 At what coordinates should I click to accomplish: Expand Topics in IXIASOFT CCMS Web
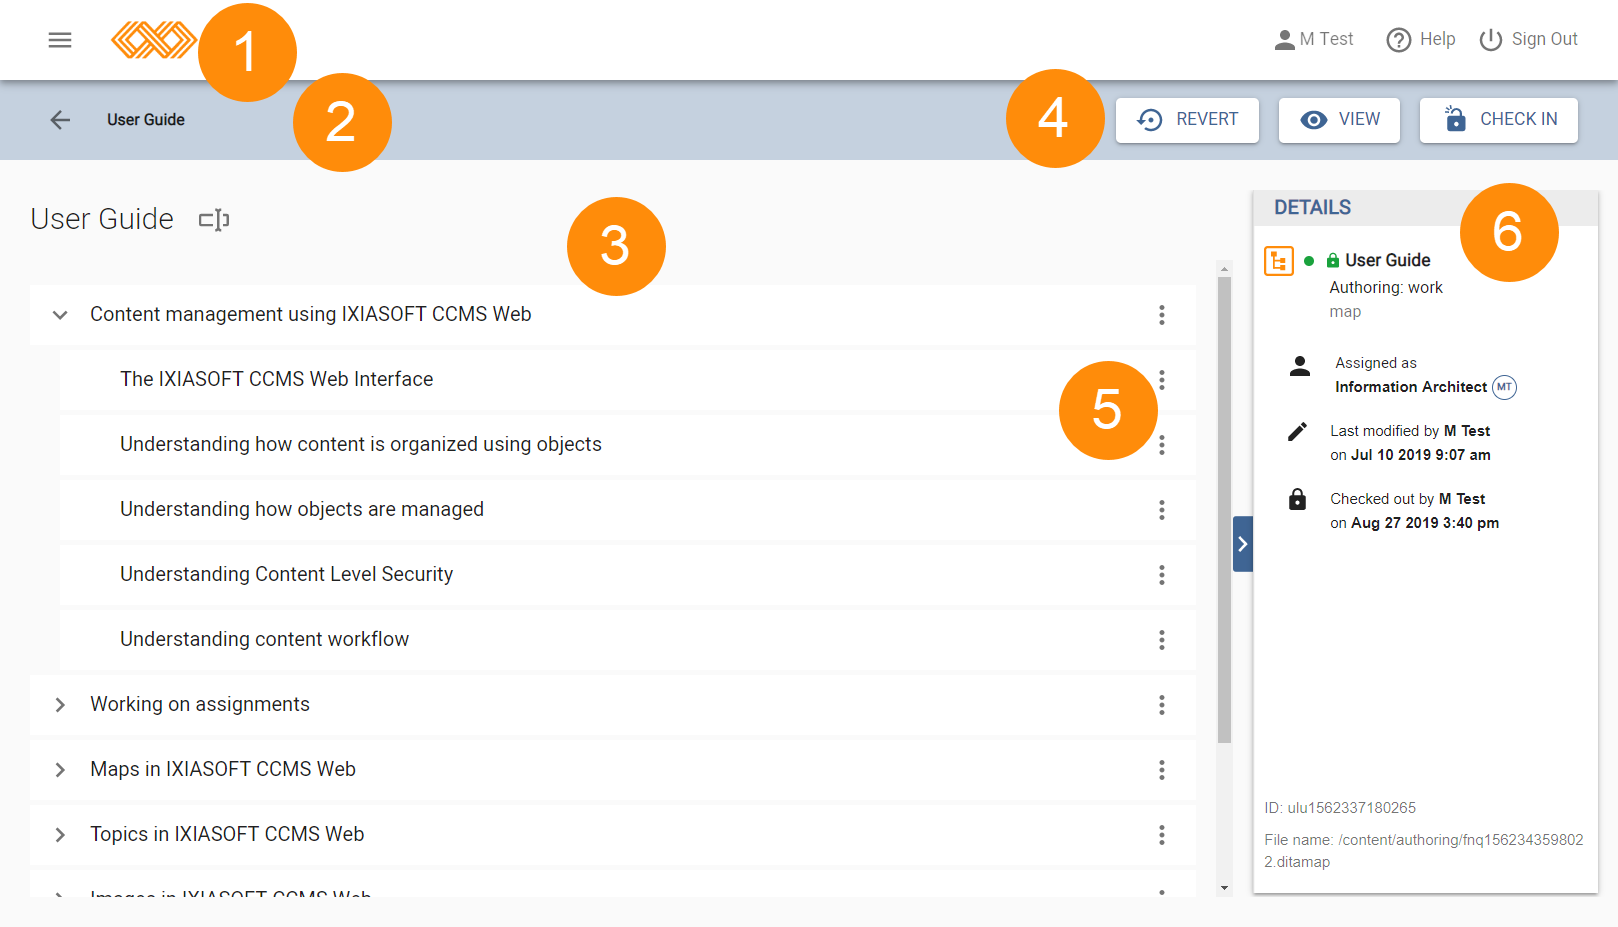60,835
